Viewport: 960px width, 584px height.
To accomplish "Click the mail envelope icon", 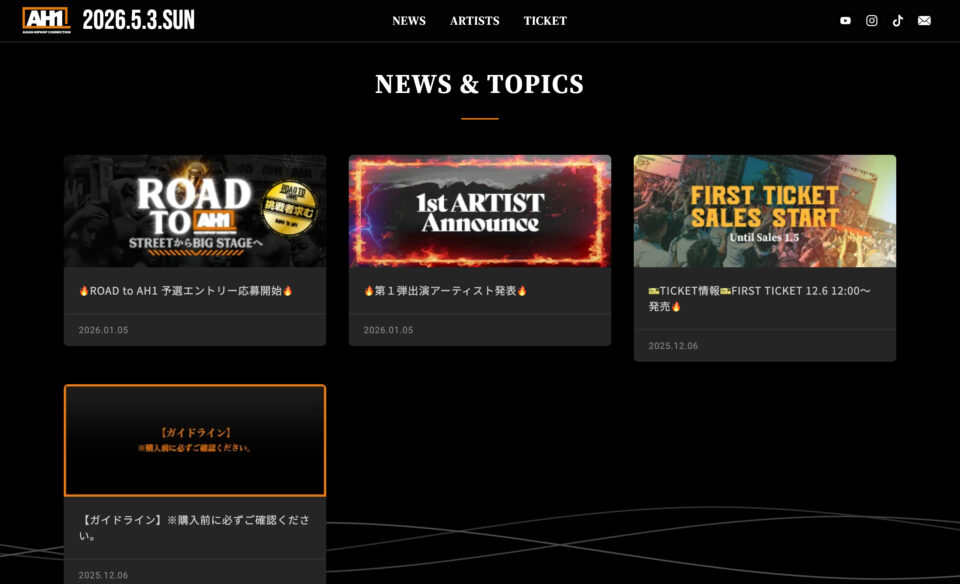I will [924, 20].
